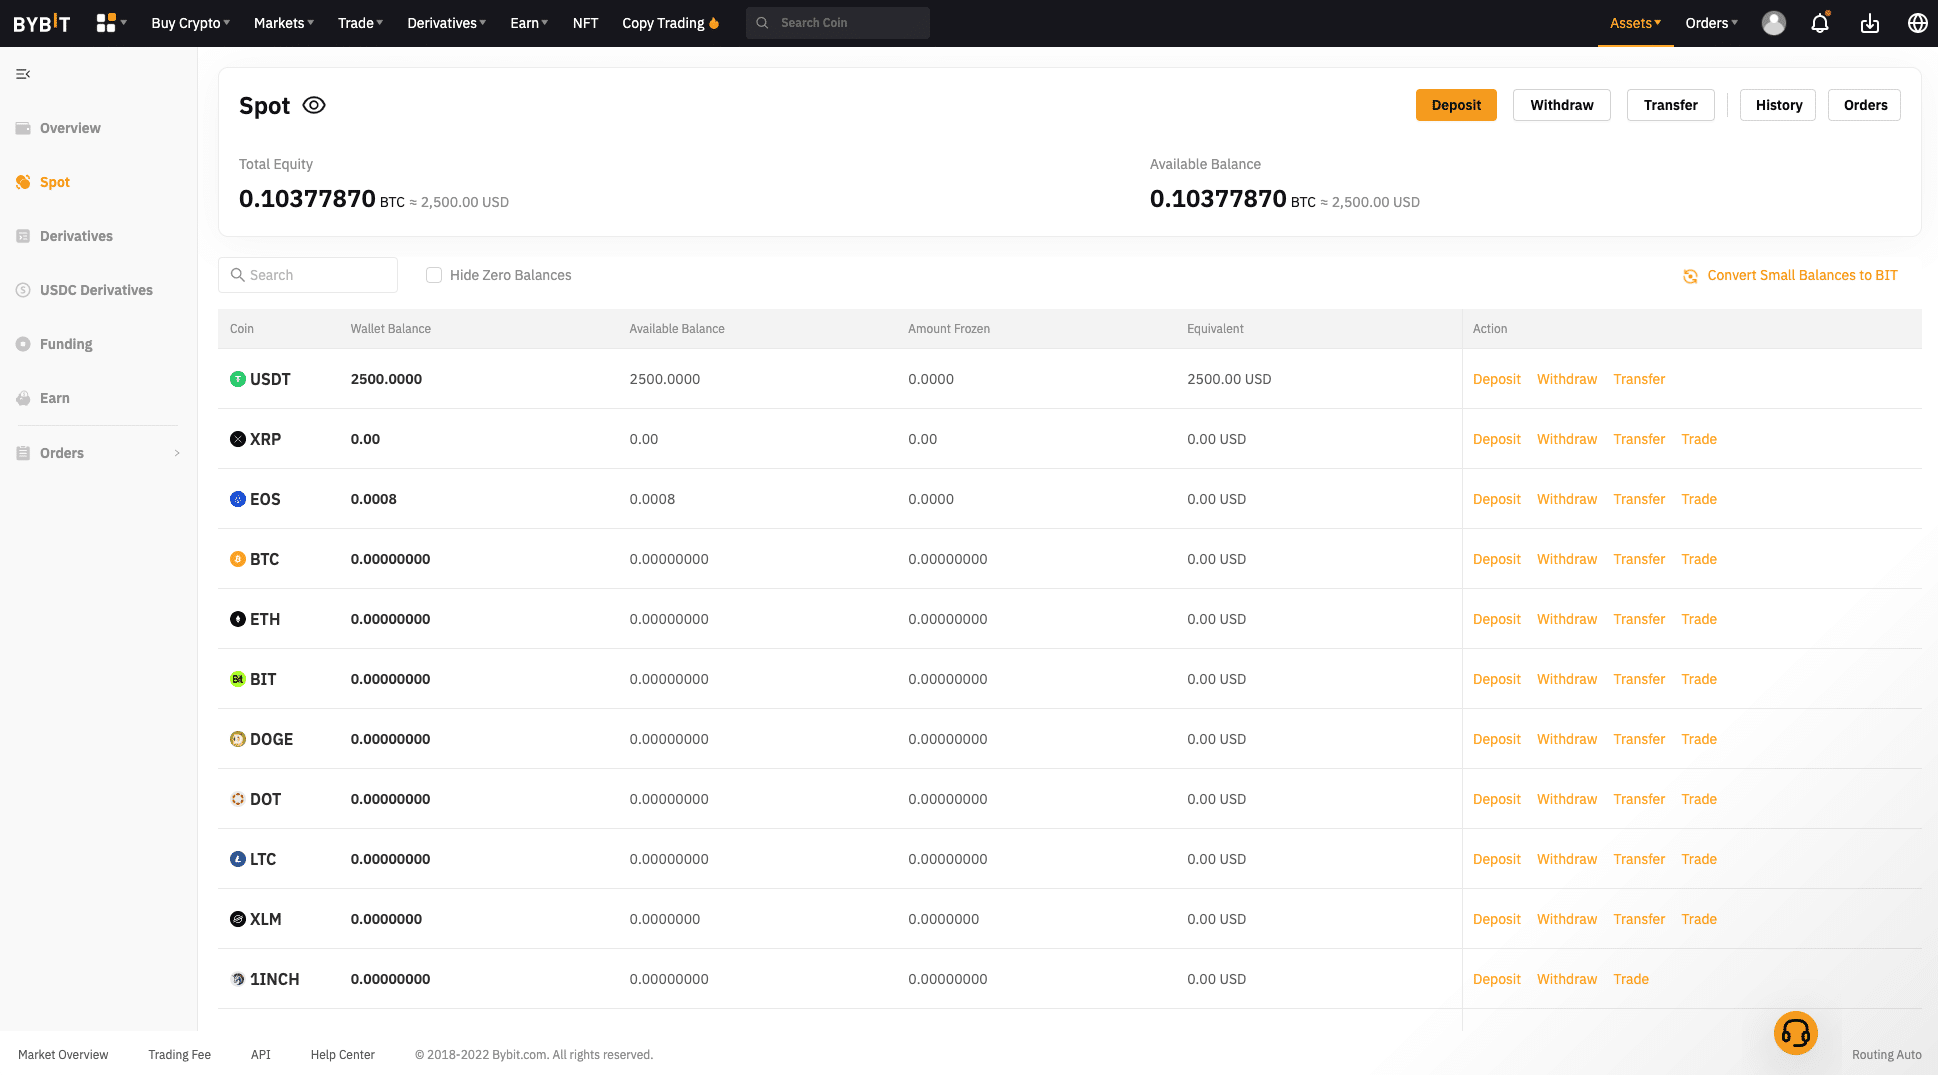Viewport: 1938px width, 1075px height.
Task: Collapse the sidebar with the menu icon
Action: click(x=23, y=74)
